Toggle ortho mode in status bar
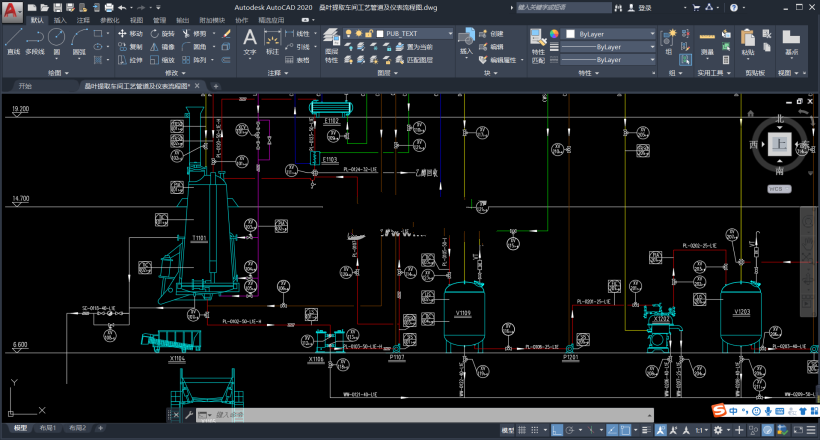The width and height of the screenshot is (820, 440). coord(557,430)
